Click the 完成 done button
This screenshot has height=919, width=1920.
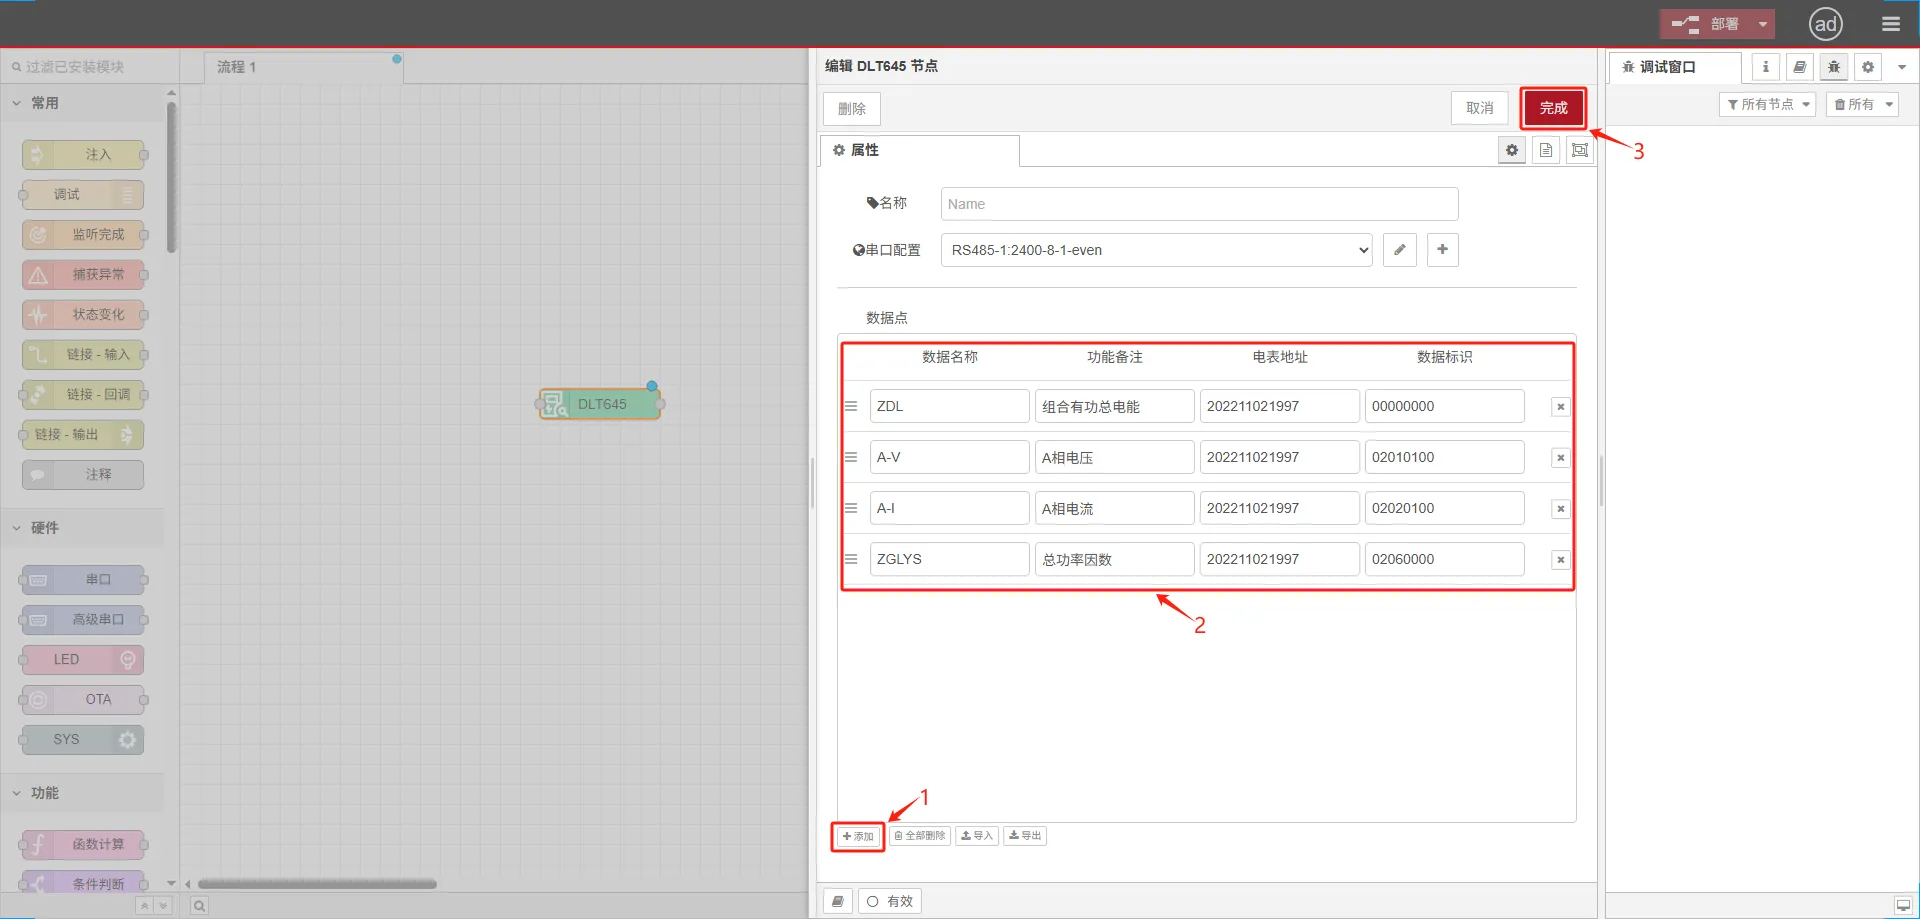(x=1553, y=108)
